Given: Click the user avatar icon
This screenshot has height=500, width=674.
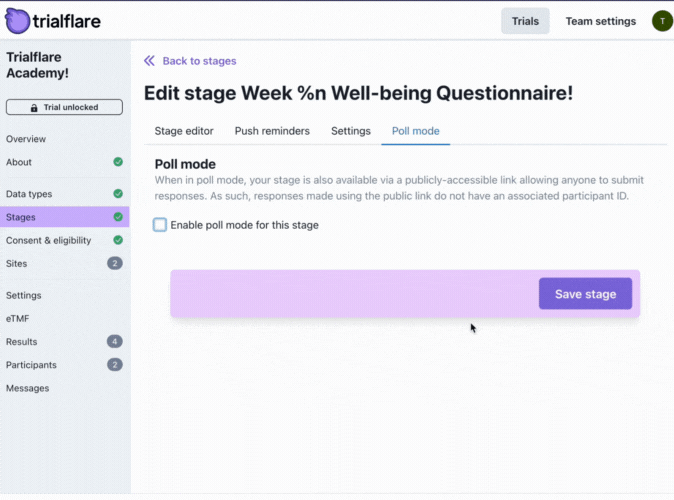Looking at the screenshot, I should tap(661, 21).
